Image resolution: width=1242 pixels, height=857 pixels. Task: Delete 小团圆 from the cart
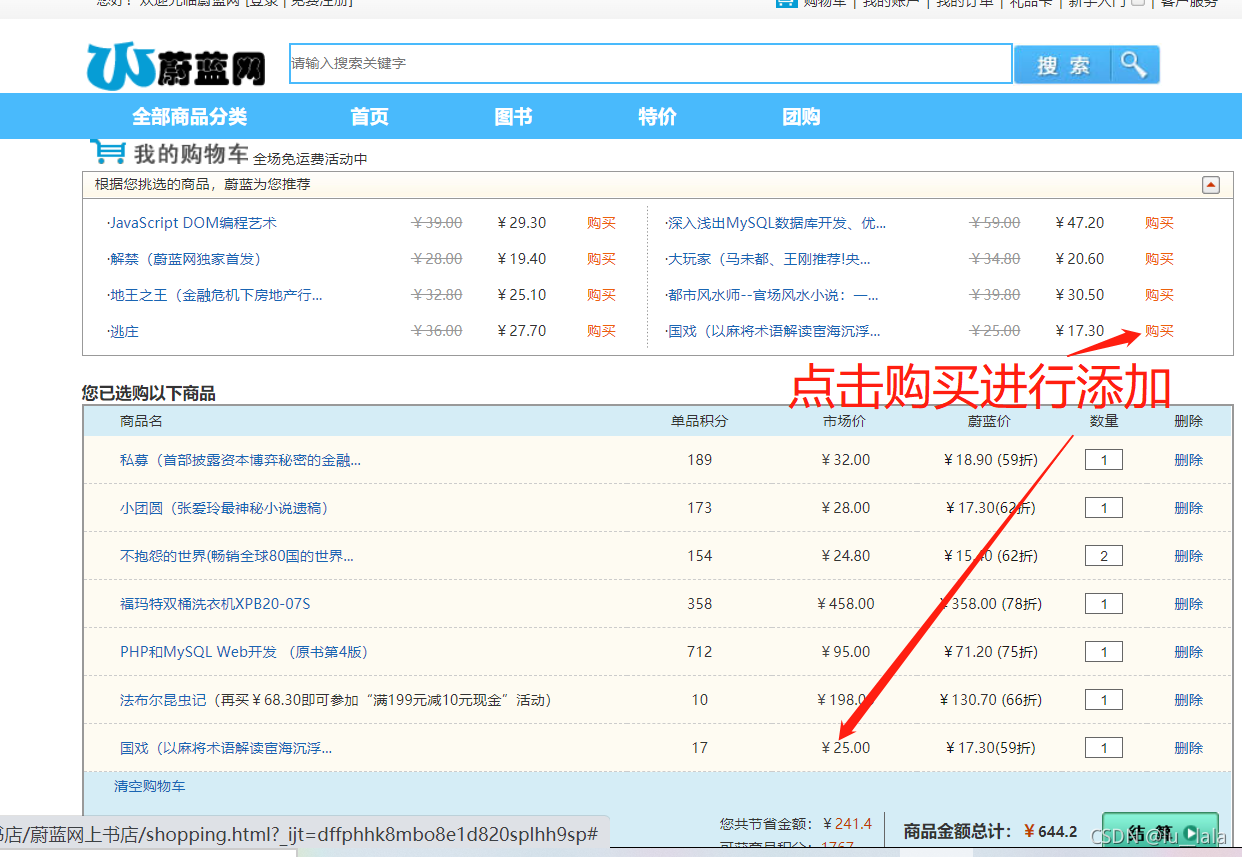[1188, 508]
